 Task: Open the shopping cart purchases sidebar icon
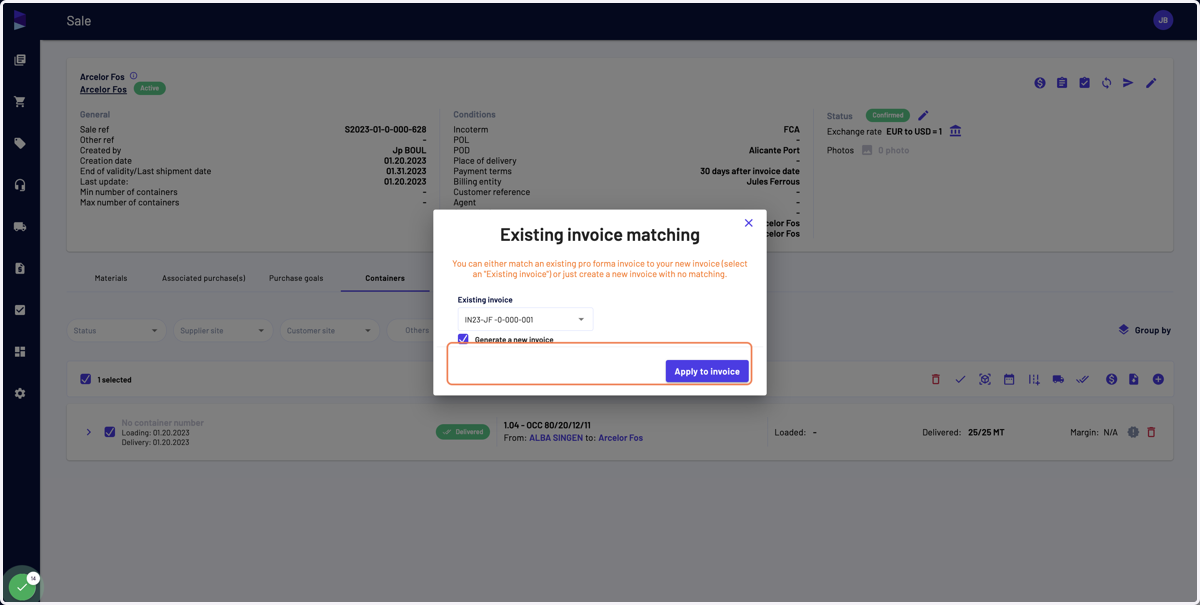(x=20, y=102)
